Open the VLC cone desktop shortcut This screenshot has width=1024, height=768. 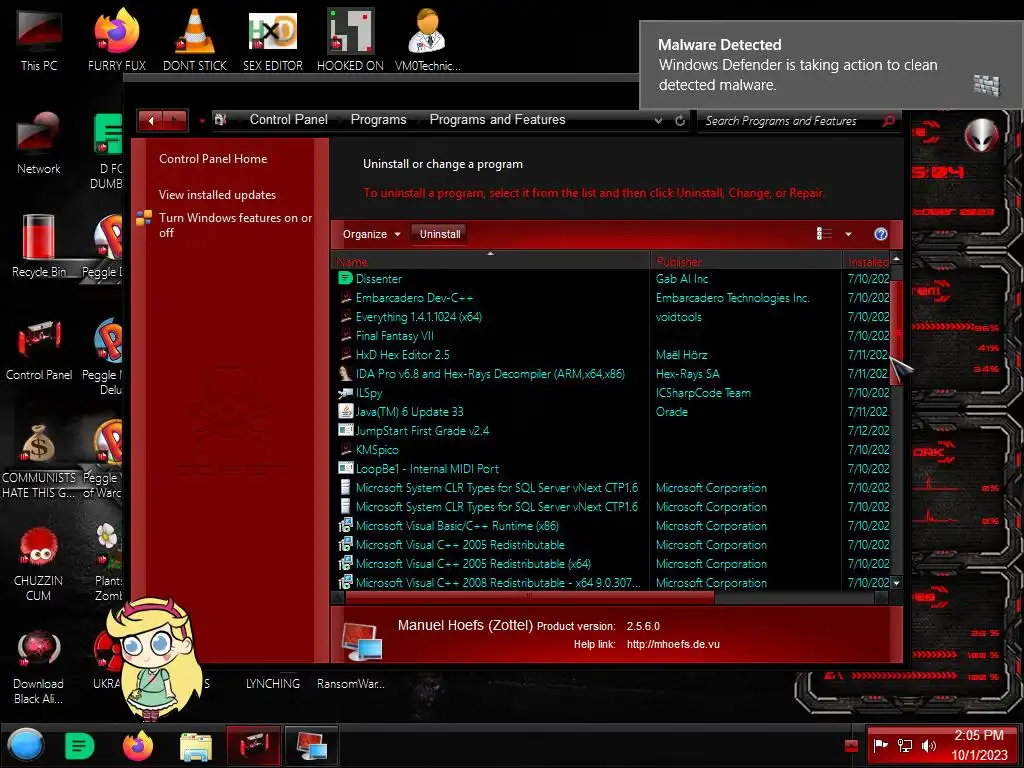[x=195, y=39]
